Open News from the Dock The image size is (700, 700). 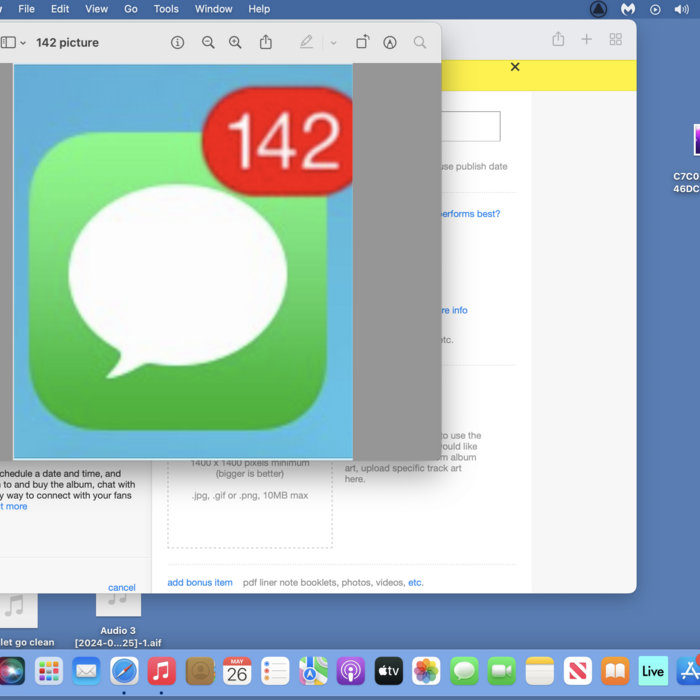[x=578, y=671]
